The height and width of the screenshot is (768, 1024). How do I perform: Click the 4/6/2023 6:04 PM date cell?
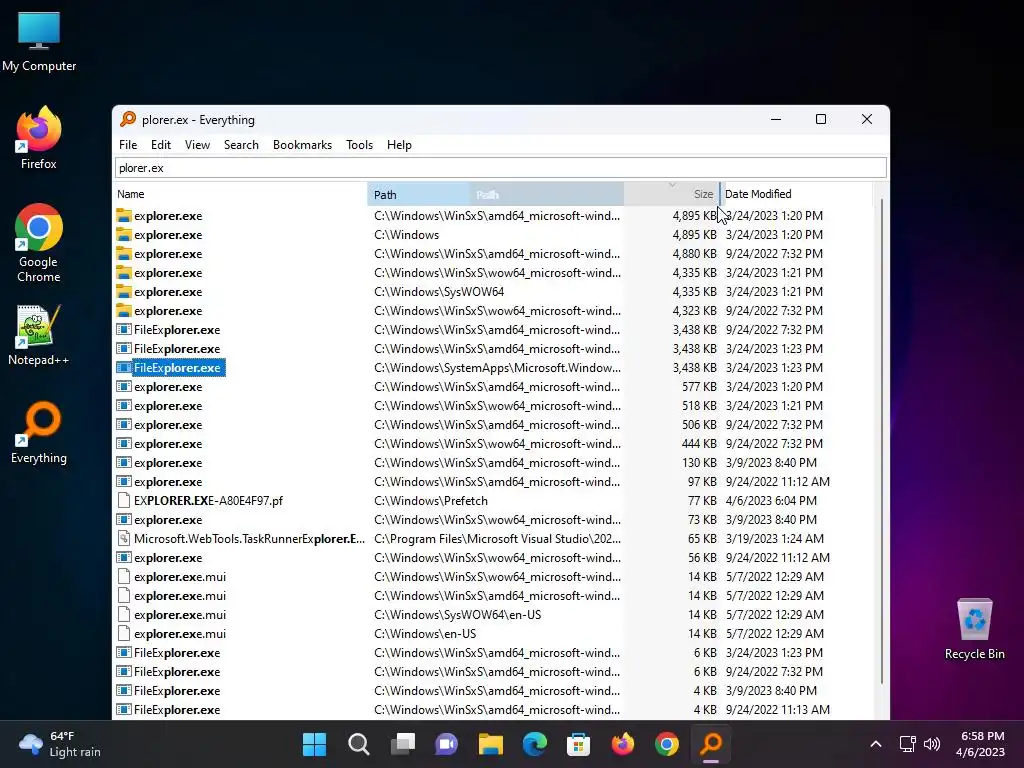[771, 501]
